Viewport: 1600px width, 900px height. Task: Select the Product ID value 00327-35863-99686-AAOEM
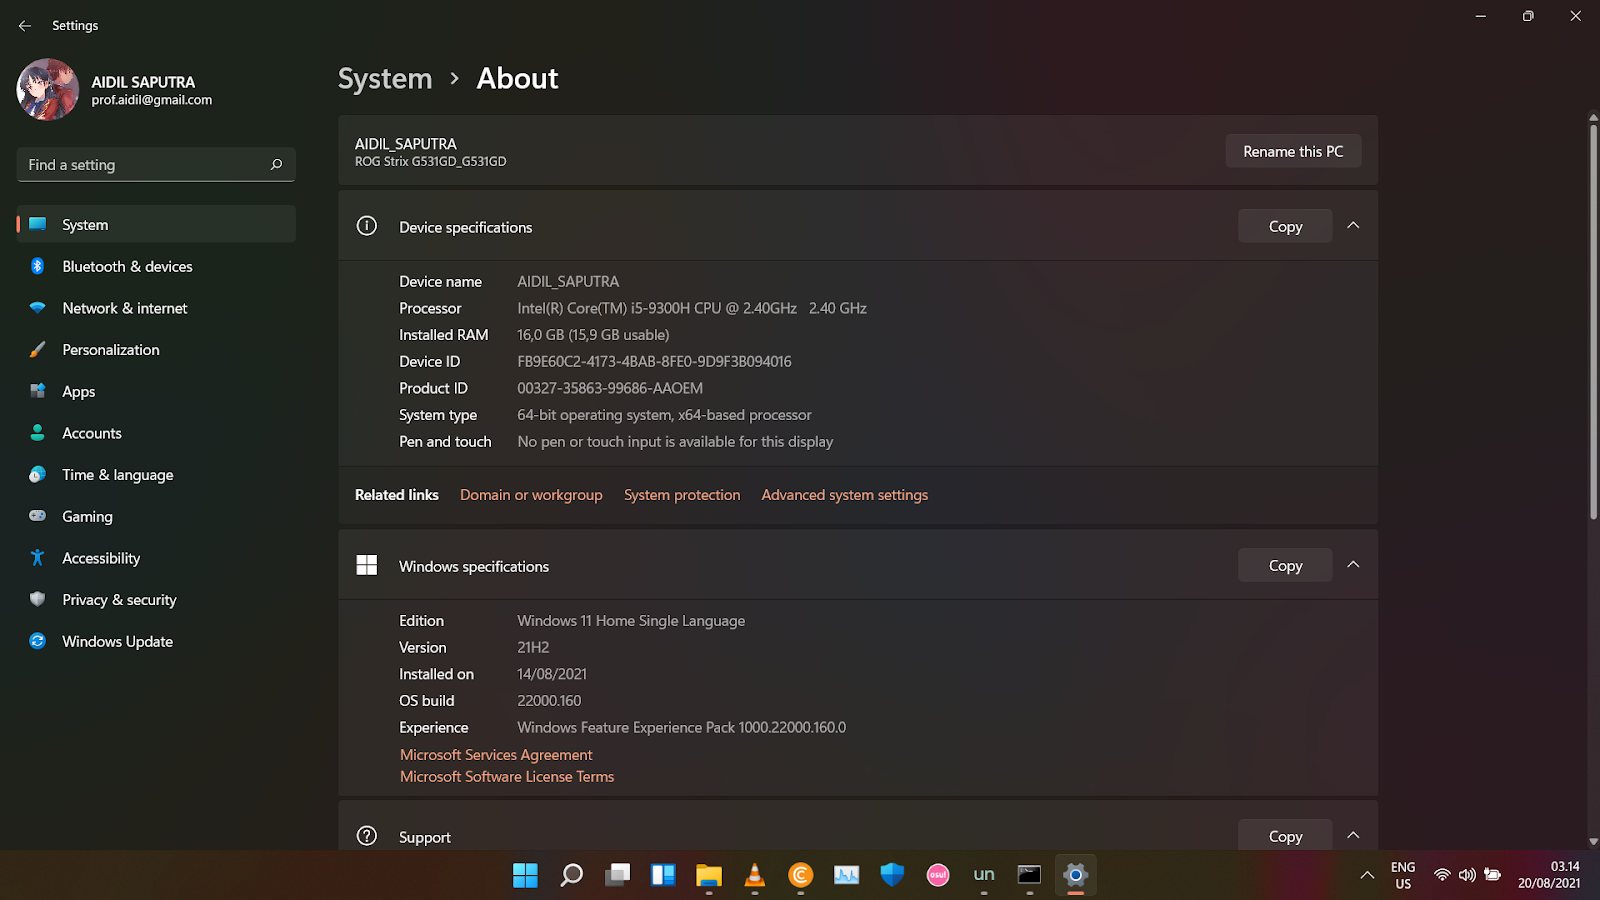point(610,389)
